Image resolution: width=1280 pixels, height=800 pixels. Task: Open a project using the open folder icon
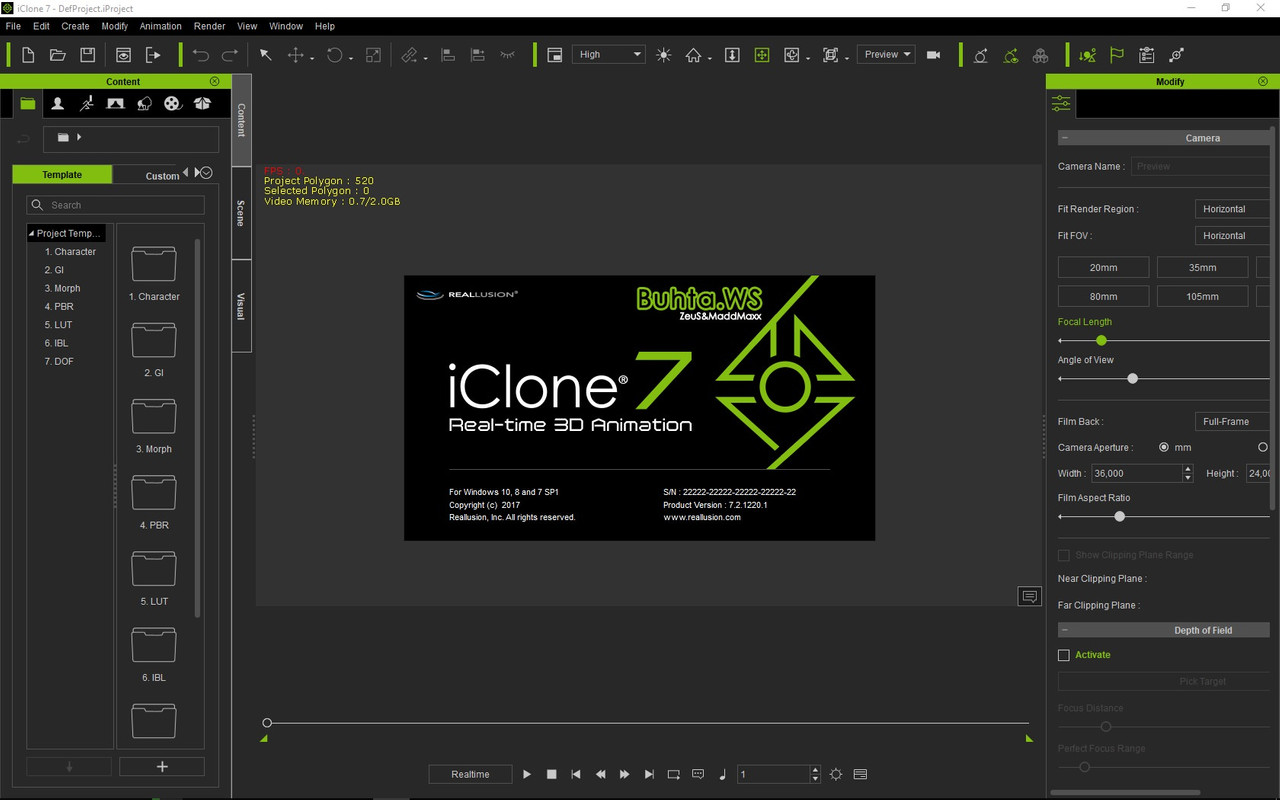57,55
